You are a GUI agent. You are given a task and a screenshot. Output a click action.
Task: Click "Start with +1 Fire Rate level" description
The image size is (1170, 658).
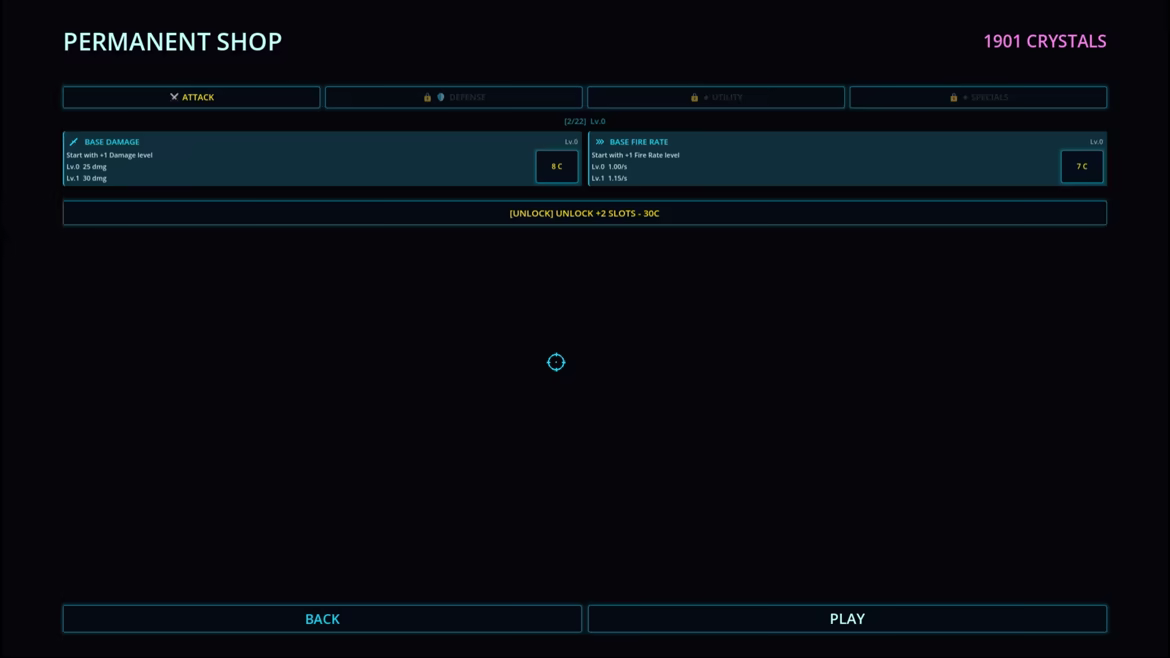pyautogui.click(x=636, y=155)
